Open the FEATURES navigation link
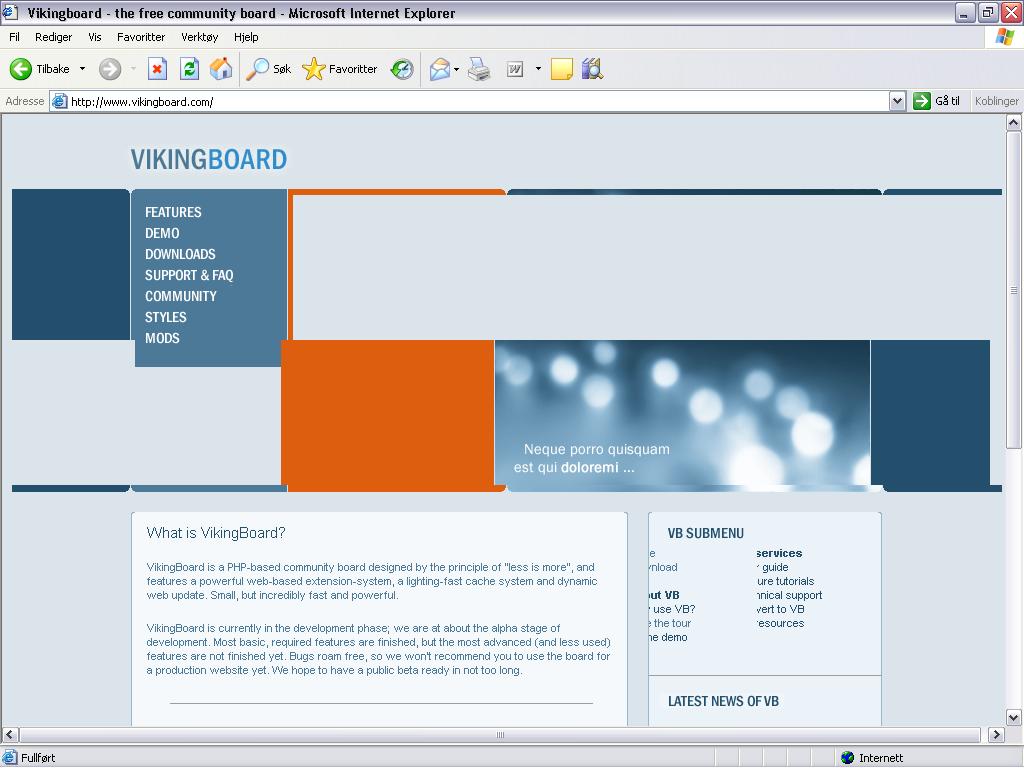This screenshot has width=1024, height=768. tap(173, 212)
